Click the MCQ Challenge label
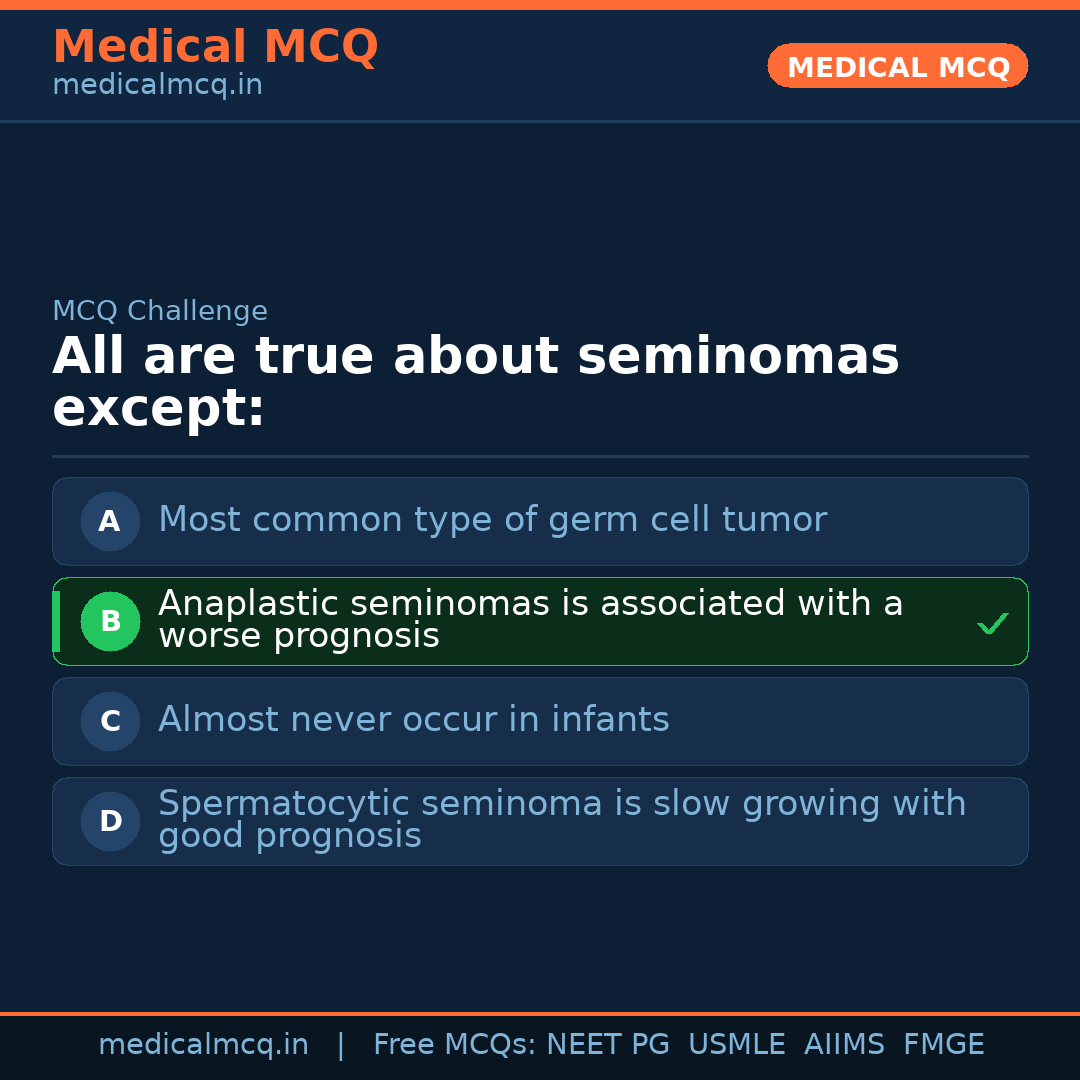 [x=160, y=311]
